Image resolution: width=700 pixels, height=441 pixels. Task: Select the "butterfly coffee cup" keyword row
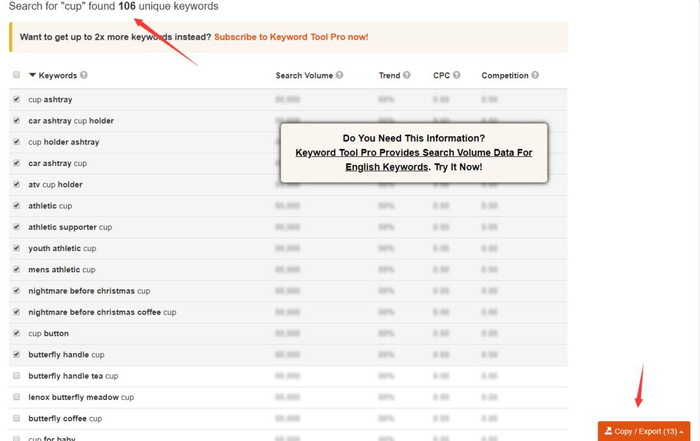pos(288,418)
